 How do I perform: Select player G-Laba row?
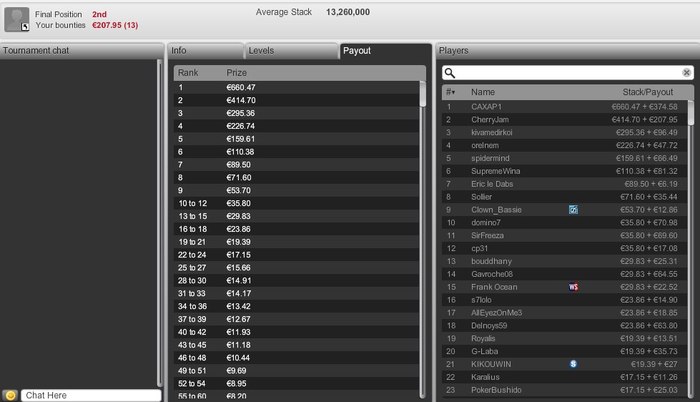[x=565, y=352]
